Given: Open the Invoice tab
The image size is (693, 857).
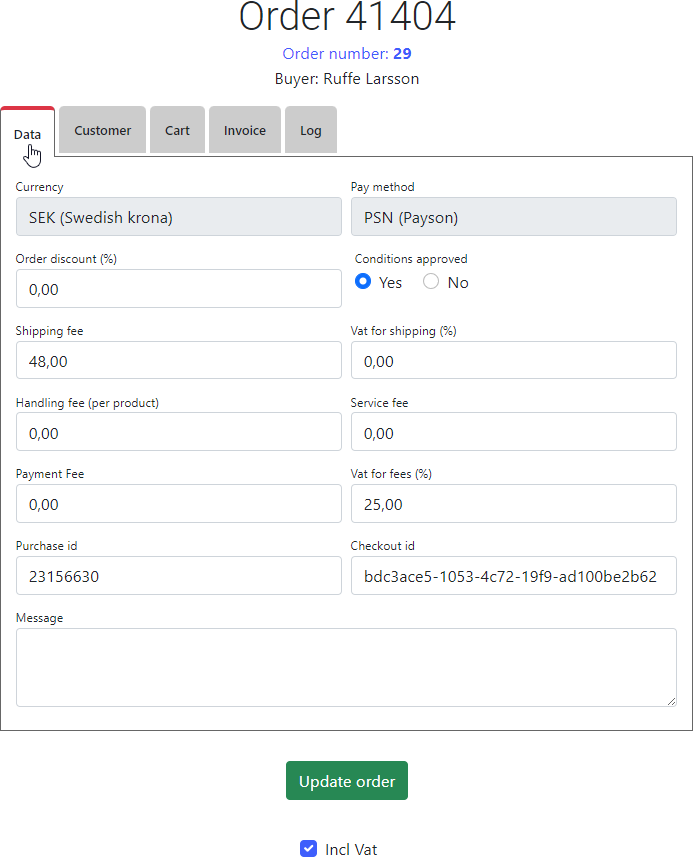Looking at the screenshot, I should [x=244, y=130].
